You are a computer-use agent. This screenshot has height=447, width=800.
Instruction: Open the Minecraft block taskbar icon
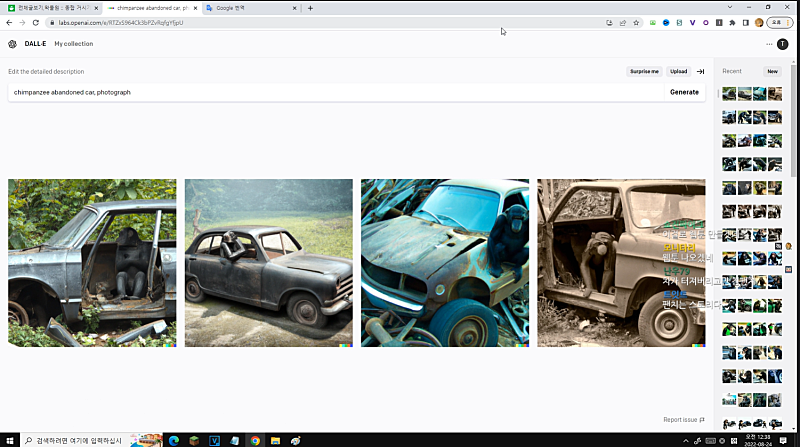click(x=194, y=440)
